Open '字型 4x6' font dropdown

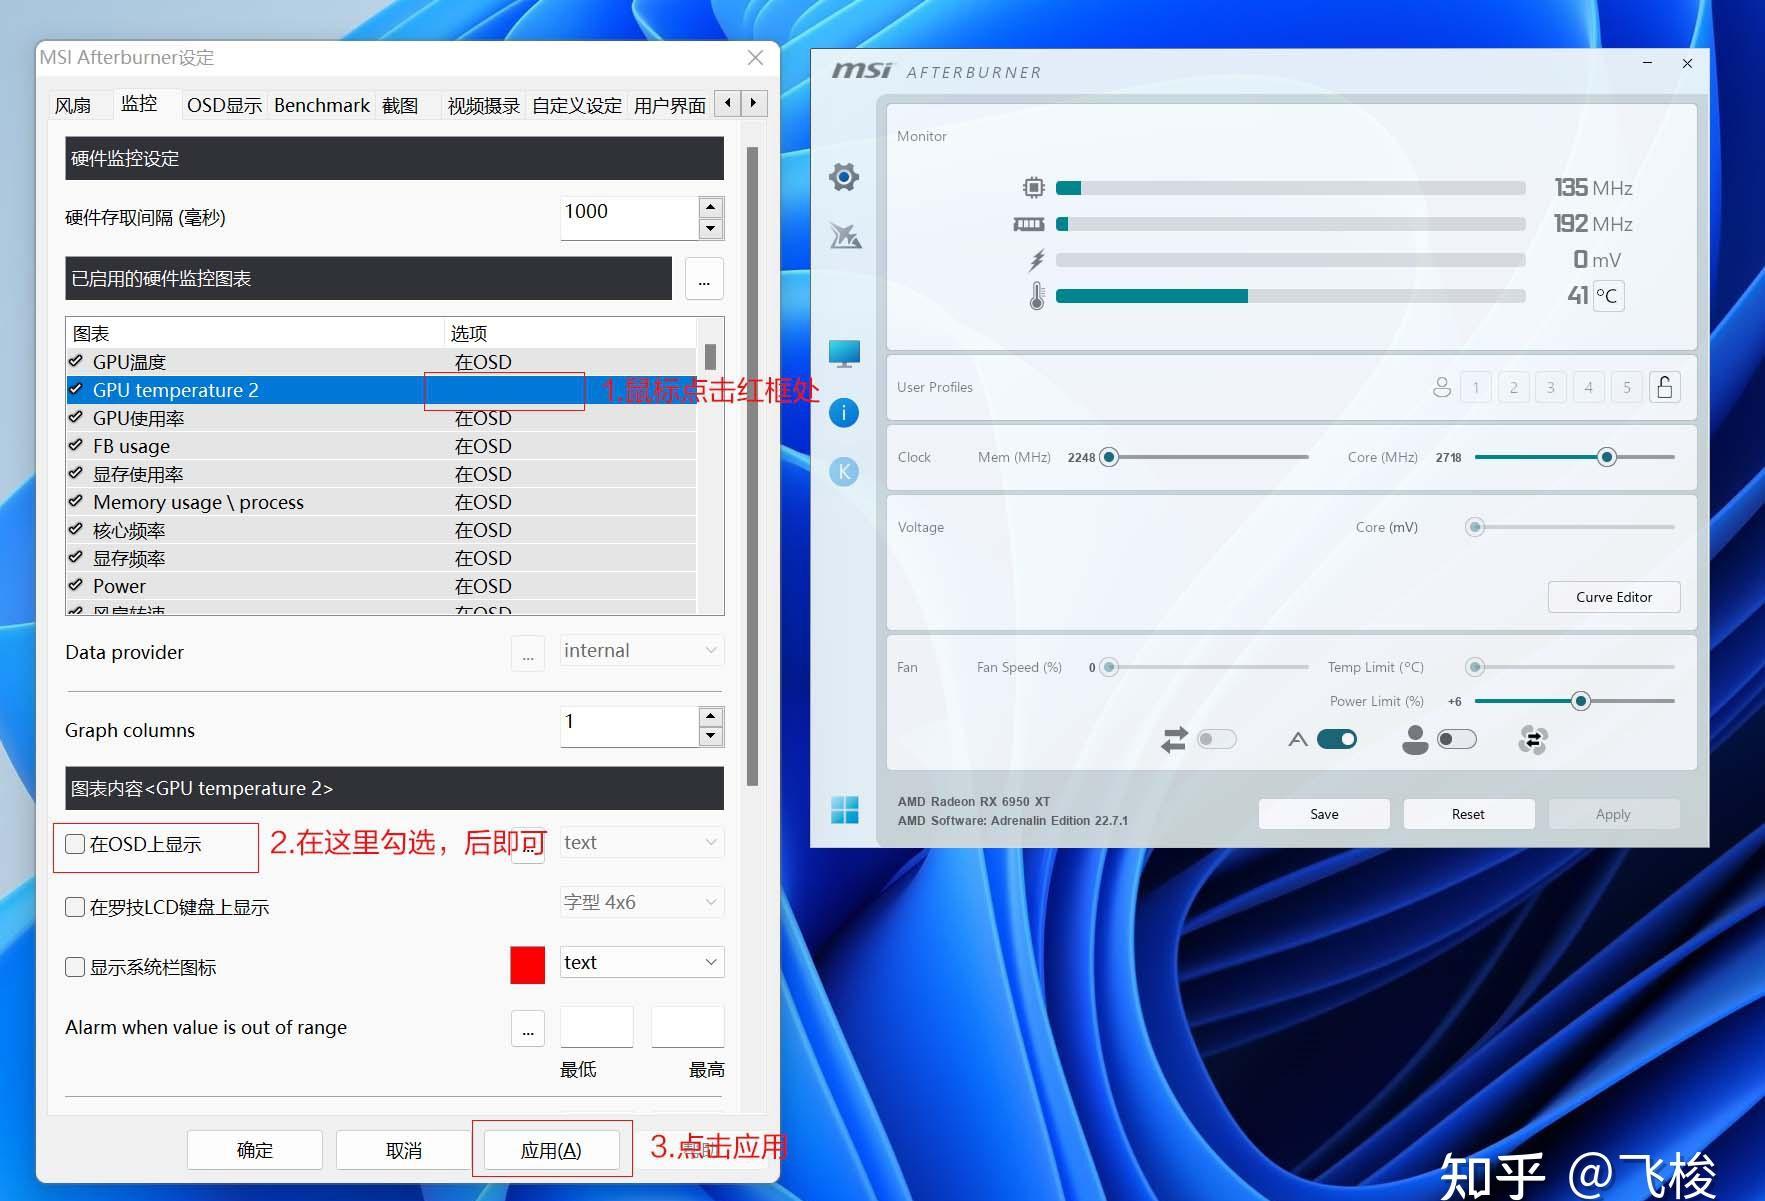(641, 903)
